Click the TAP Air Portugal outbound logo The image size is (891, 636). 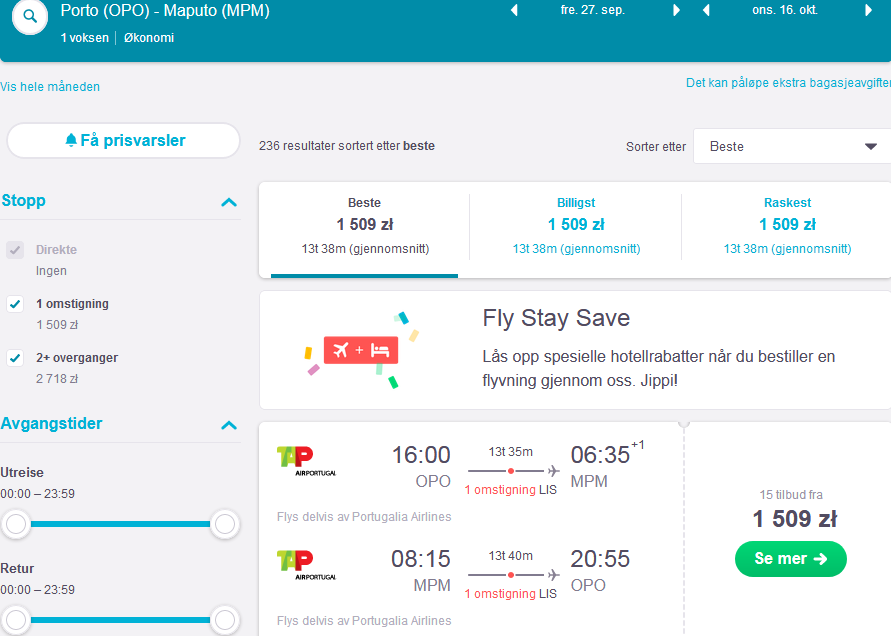tap(306, 461)
